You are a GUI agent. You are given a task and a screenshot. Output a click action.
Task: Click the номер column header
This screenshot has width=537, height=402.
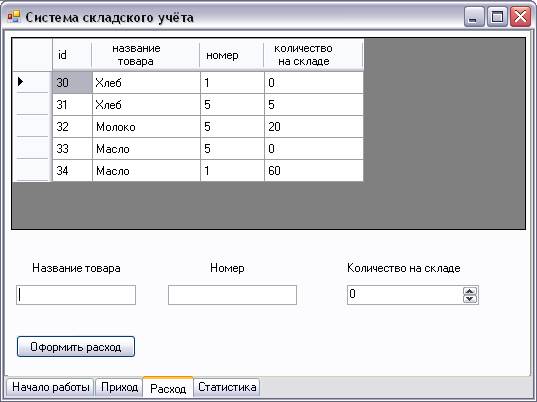pos(232,55)
